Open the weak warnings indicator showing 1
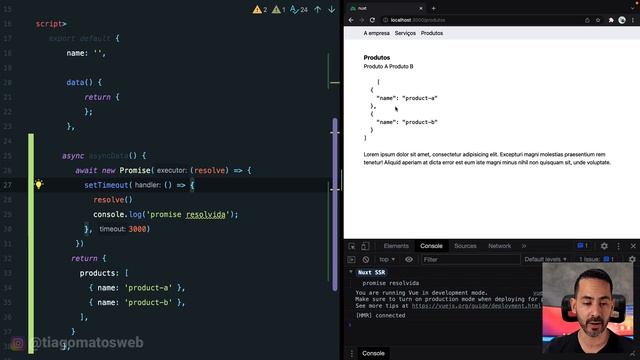The width and height of the screenshot is (640, 360). point(279,9)
